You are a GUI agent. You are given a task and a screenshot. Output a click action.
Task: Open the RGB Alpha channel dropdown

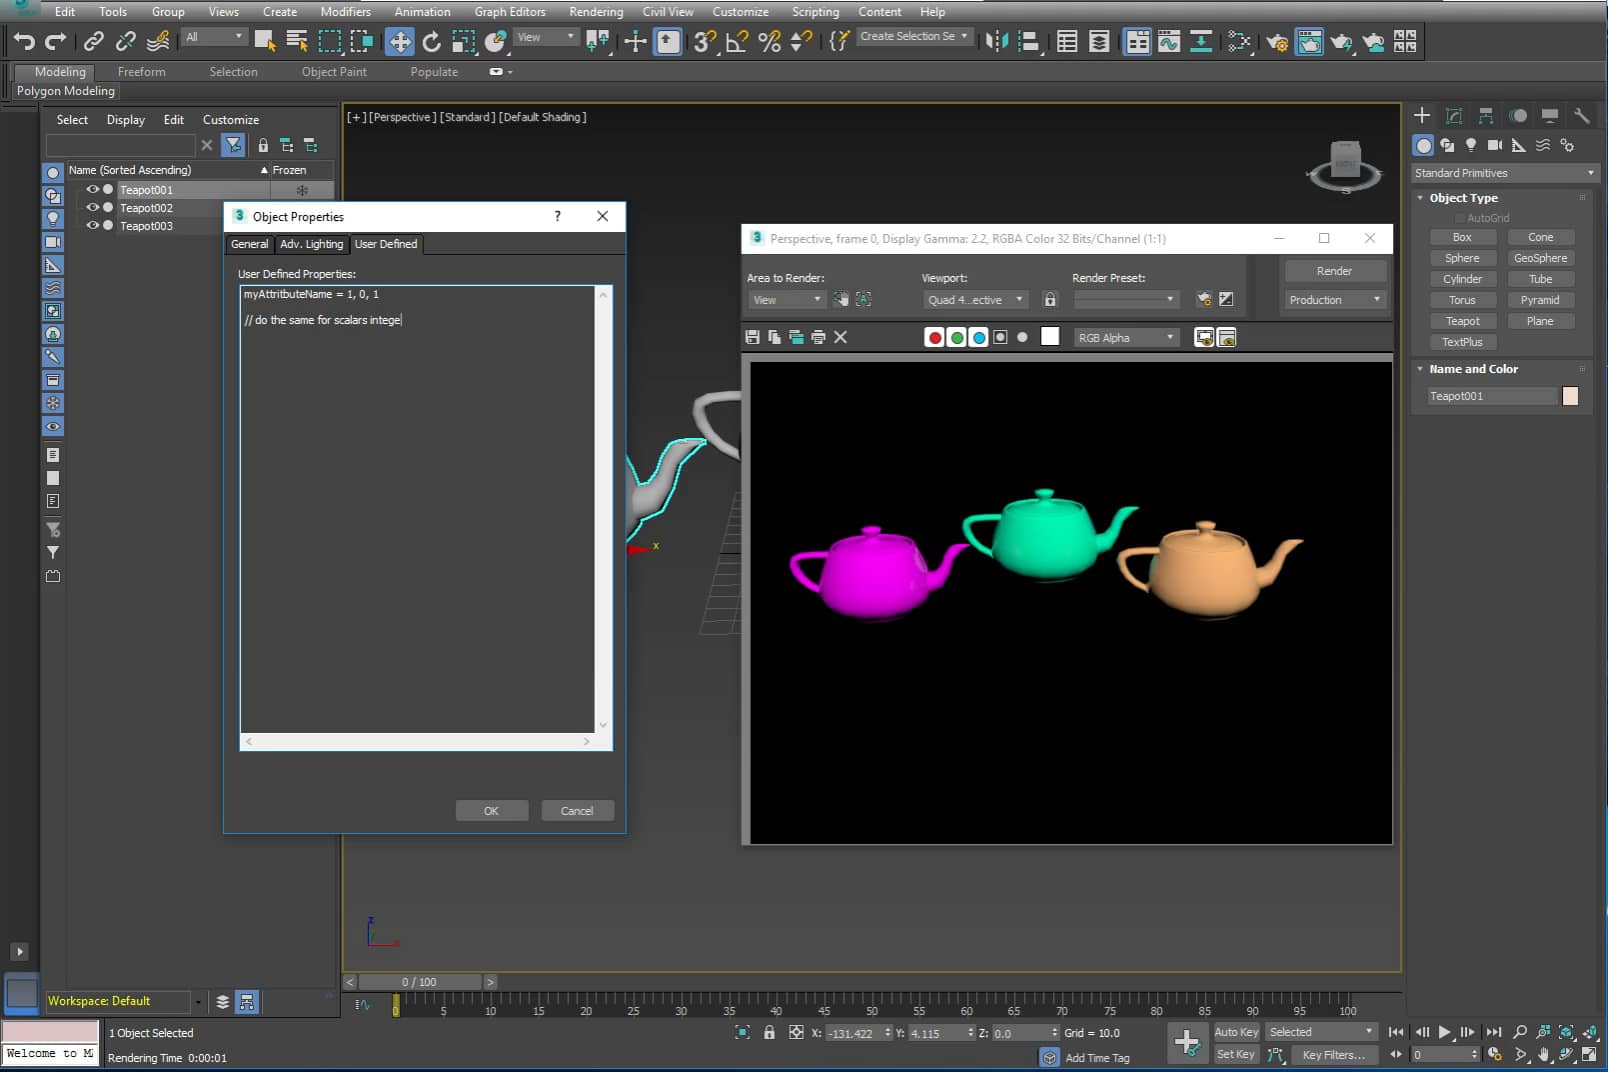(1126, 337)
